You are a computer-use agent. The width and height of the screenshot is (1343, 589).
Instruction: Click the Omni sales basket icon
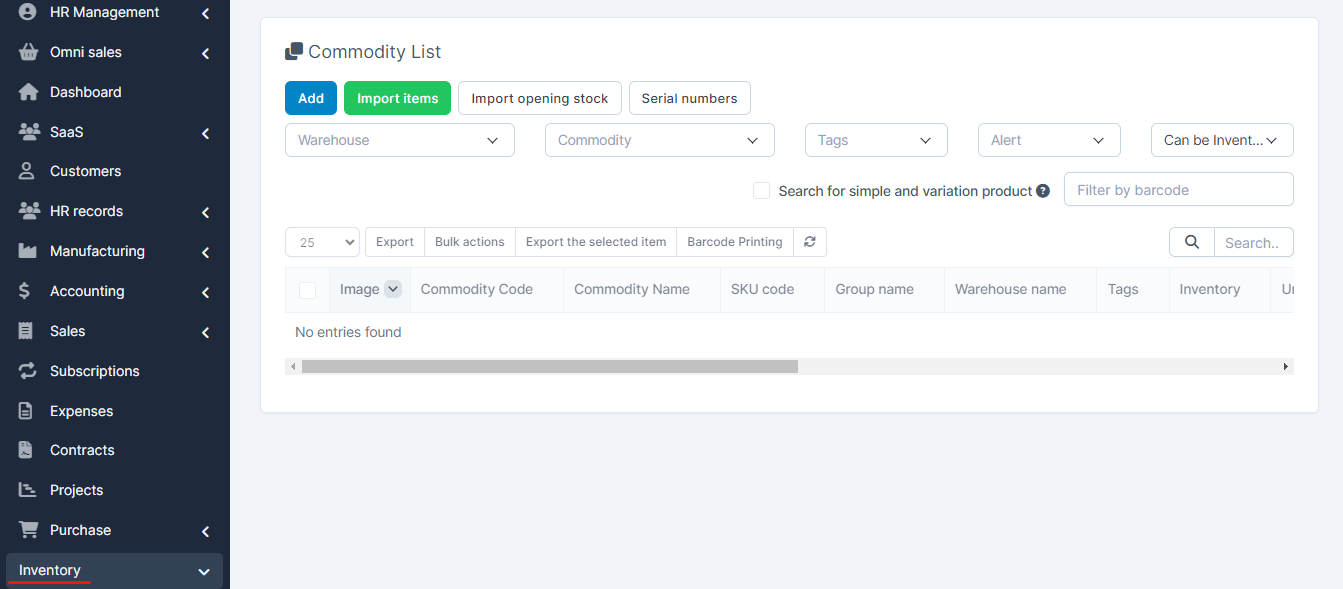pos(28,52)
